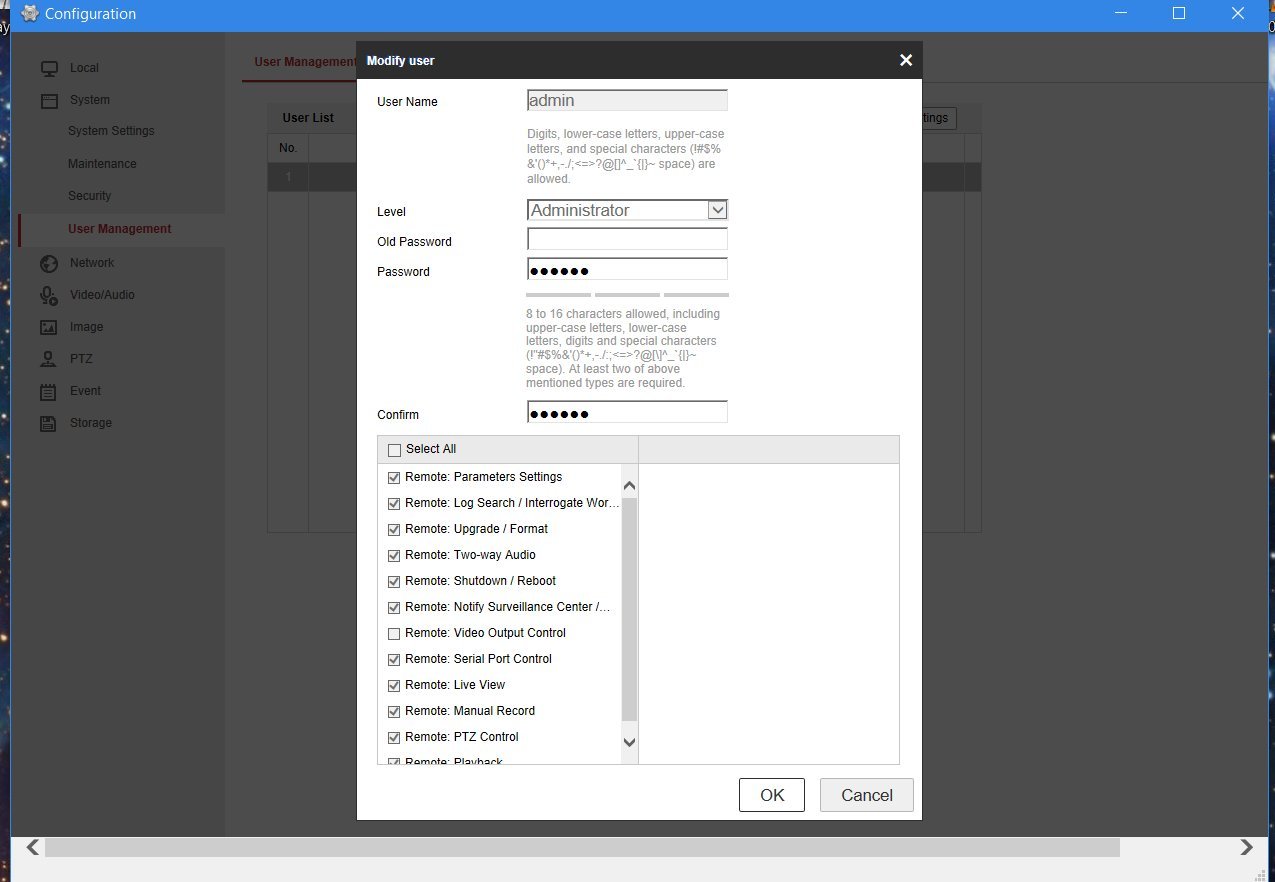The height and width of the screenshot is (882, 1275).
Task: Click the Storage floppy disk icon
Action: [49, 423]
